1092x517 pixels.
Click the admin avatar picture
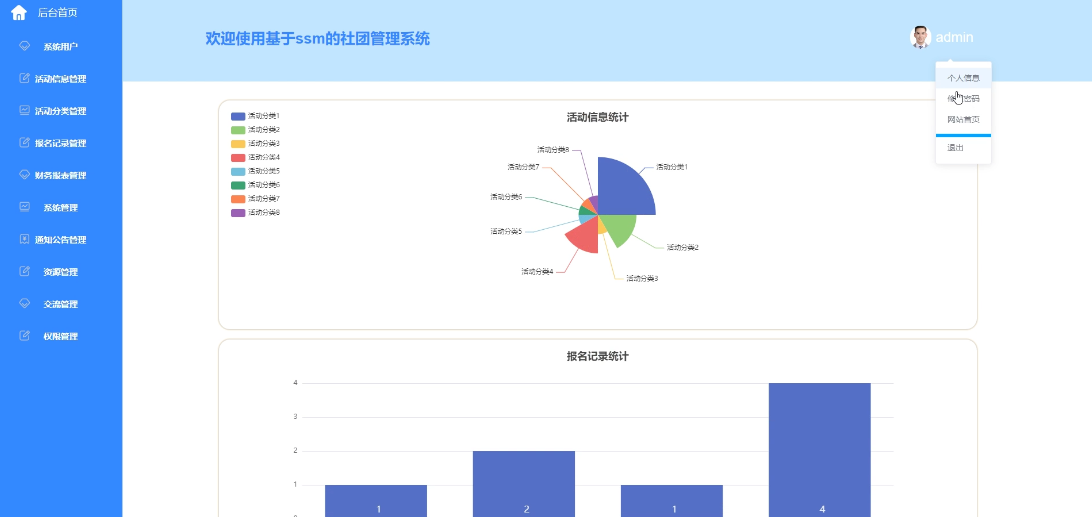[x=921, y=38]
